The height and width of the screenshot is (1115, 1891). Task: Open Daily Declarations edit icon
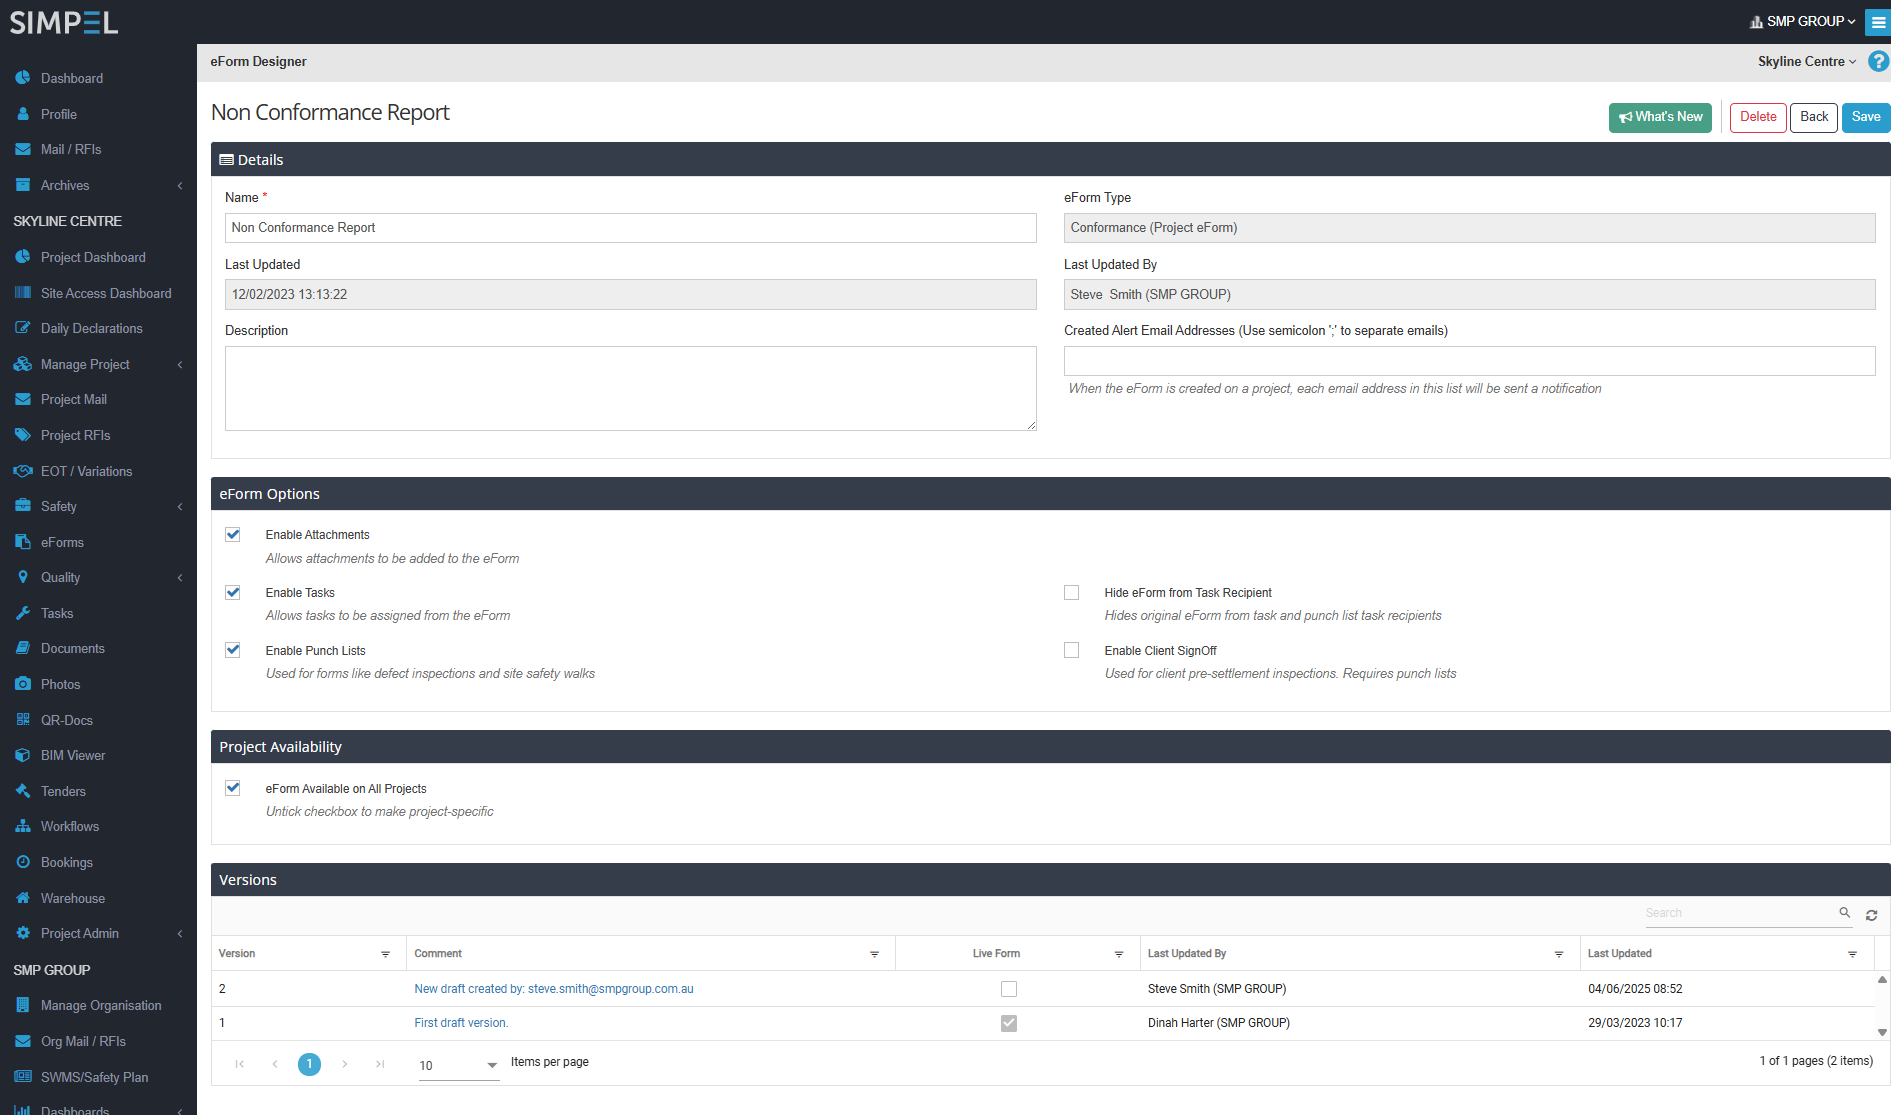(23, 328)
